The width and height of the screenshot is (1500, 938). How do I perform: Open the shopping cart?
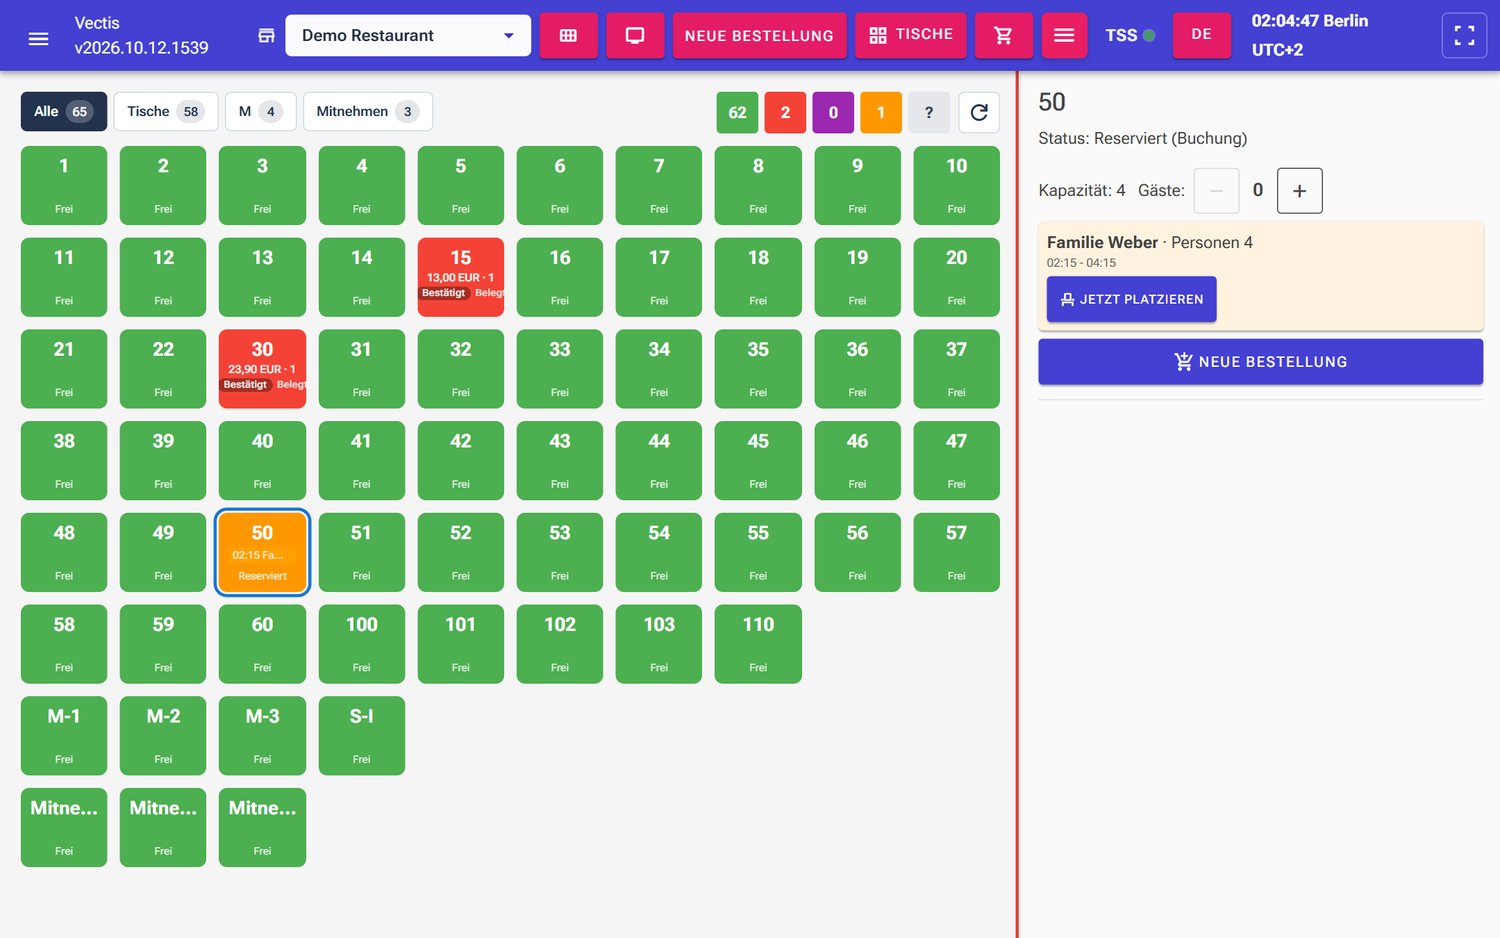(1003, 36)
